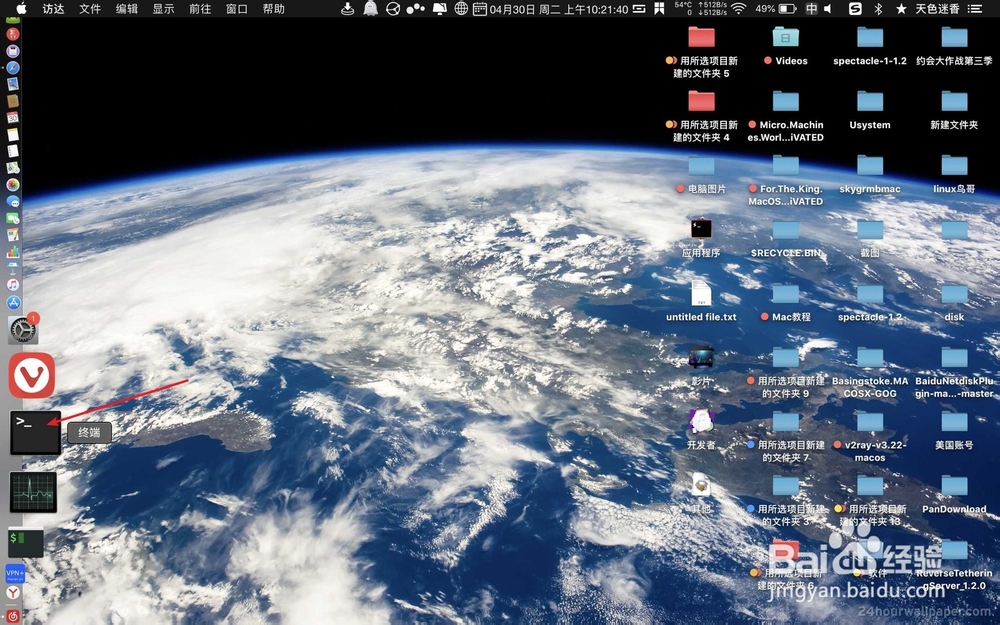1000x625 pixels.
Task: Open Notification Center list icon
Action: 975,9
